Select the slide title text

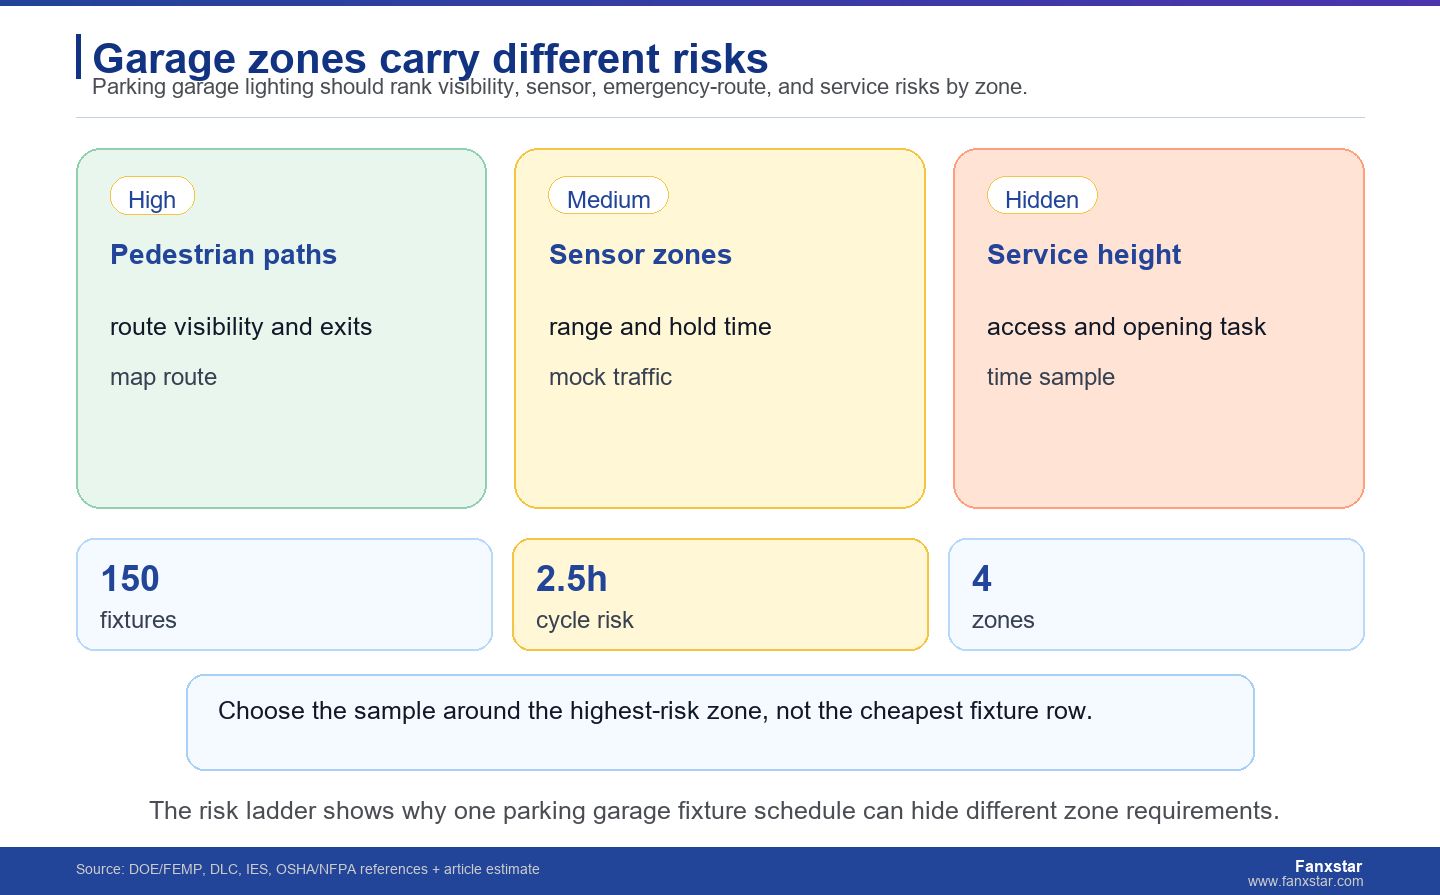coord(430,58)
